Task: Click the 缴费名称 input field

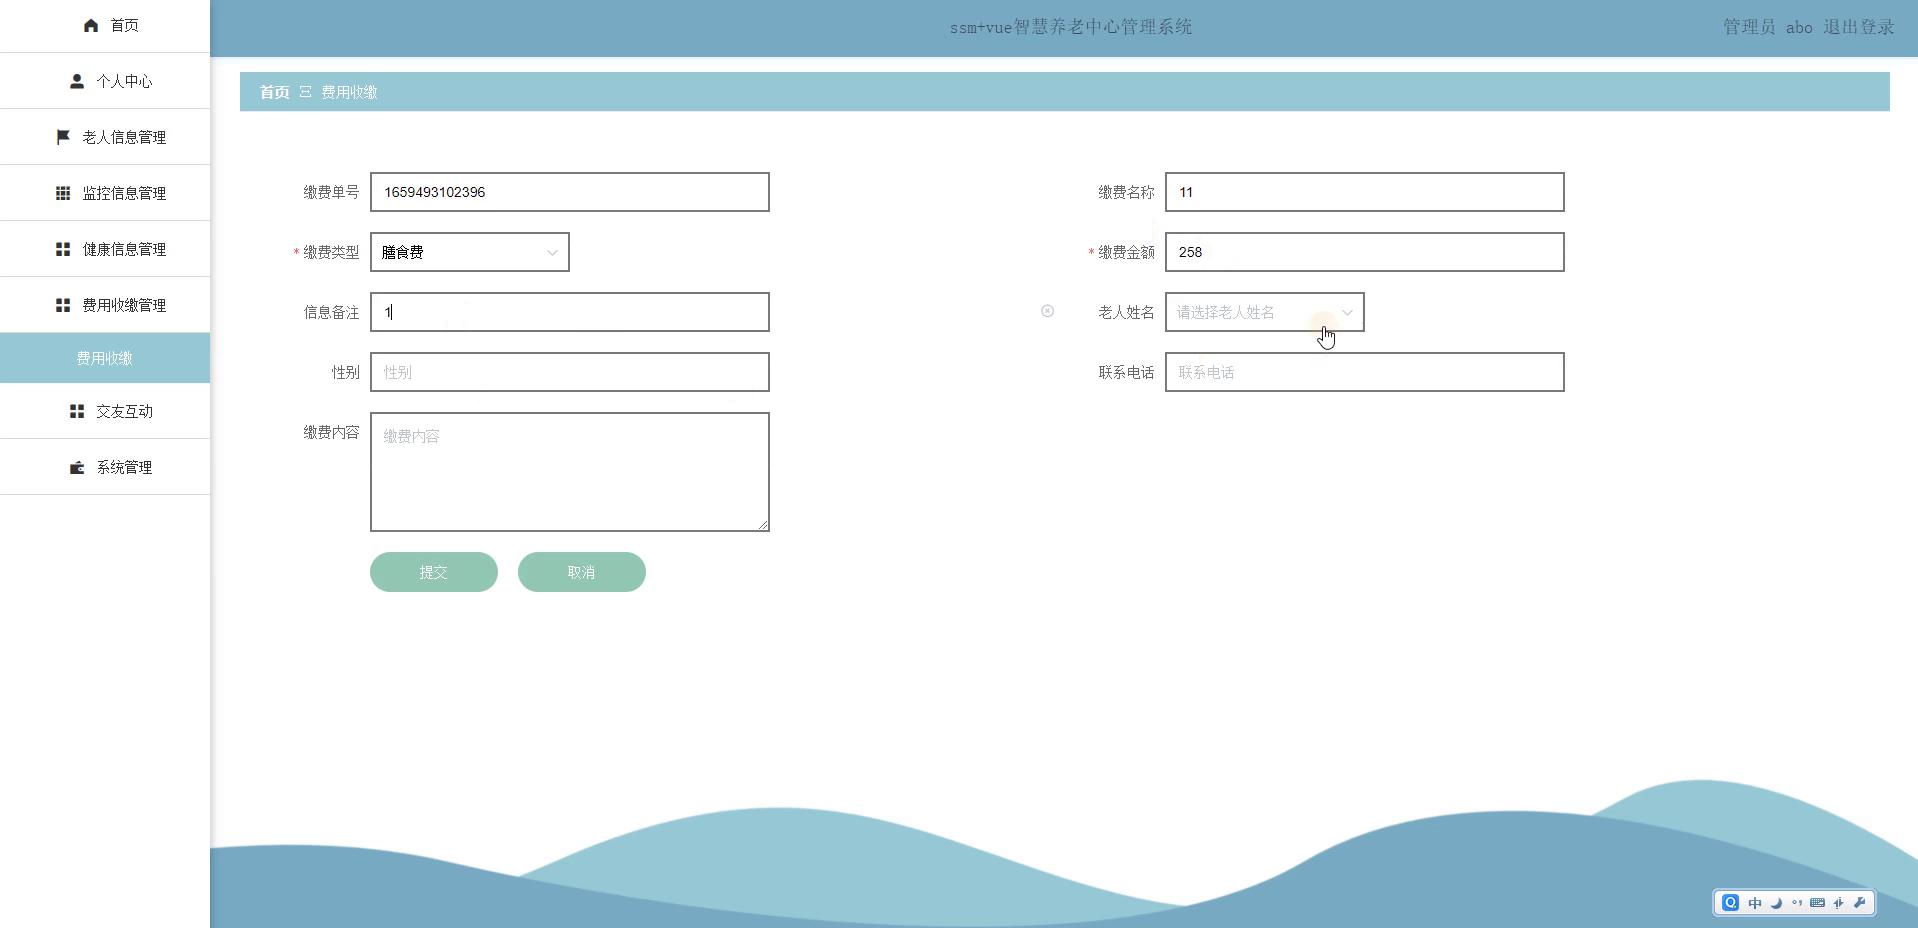Action: click(x=1365, y=192)
